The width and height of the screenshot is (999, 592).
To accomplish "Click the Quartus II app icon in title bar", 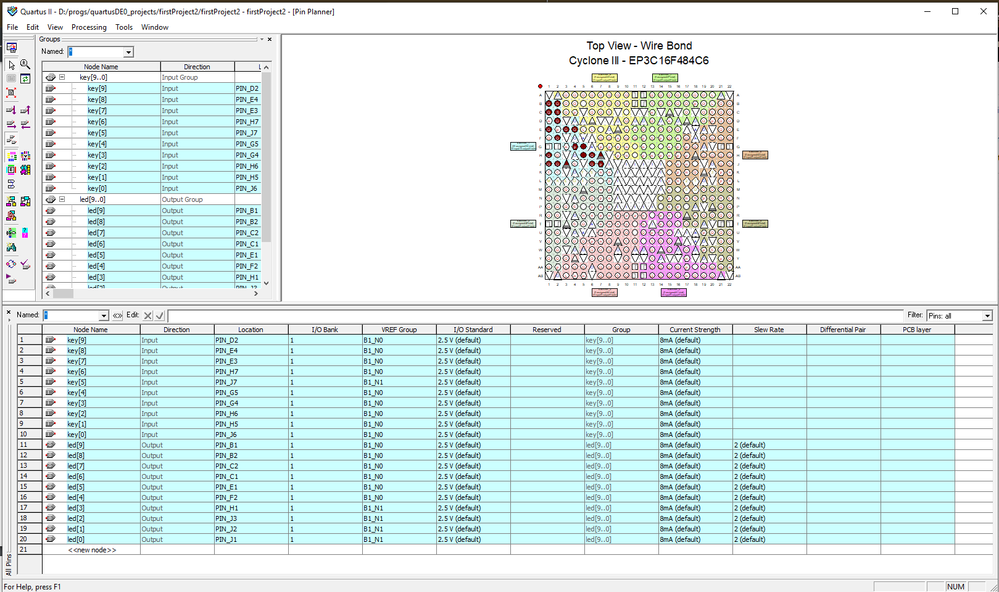I will tap(11, 11).
